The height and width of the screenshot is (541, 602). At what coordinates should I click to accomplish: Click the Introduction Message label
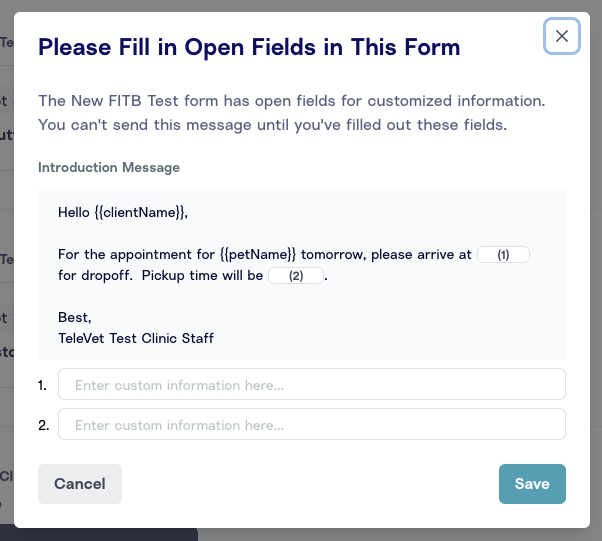coord(109,167)
